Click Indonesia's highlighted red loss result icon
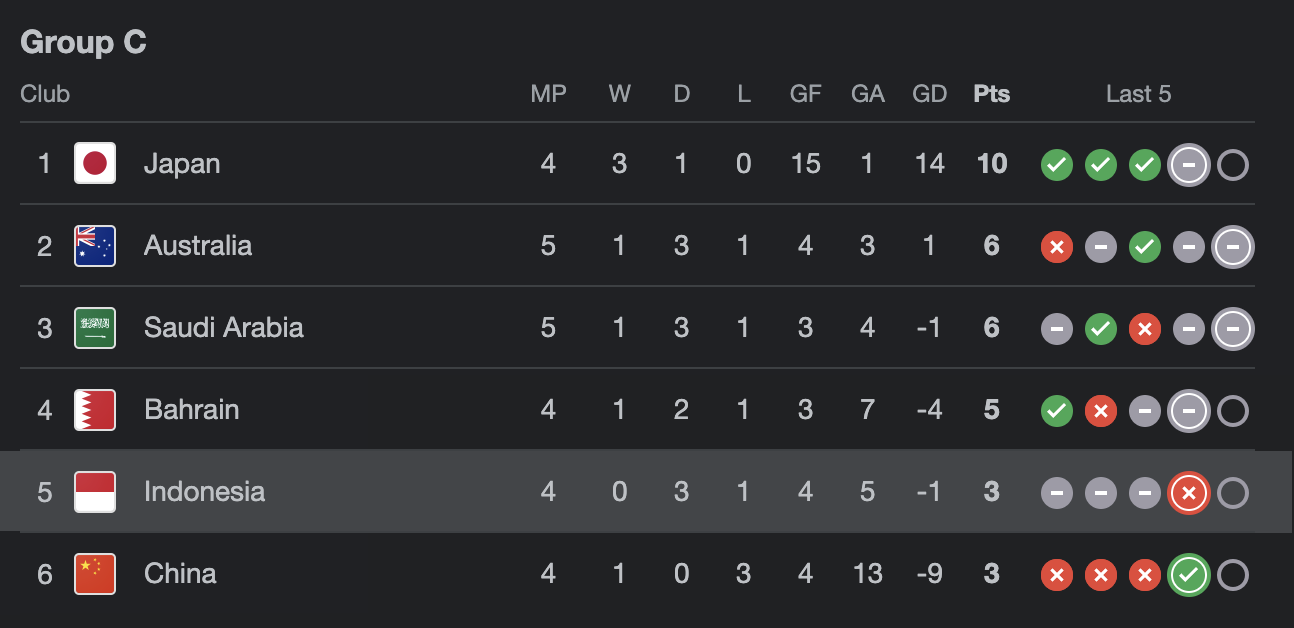The image size is (1294, 628). click(x=1189, y=493)
